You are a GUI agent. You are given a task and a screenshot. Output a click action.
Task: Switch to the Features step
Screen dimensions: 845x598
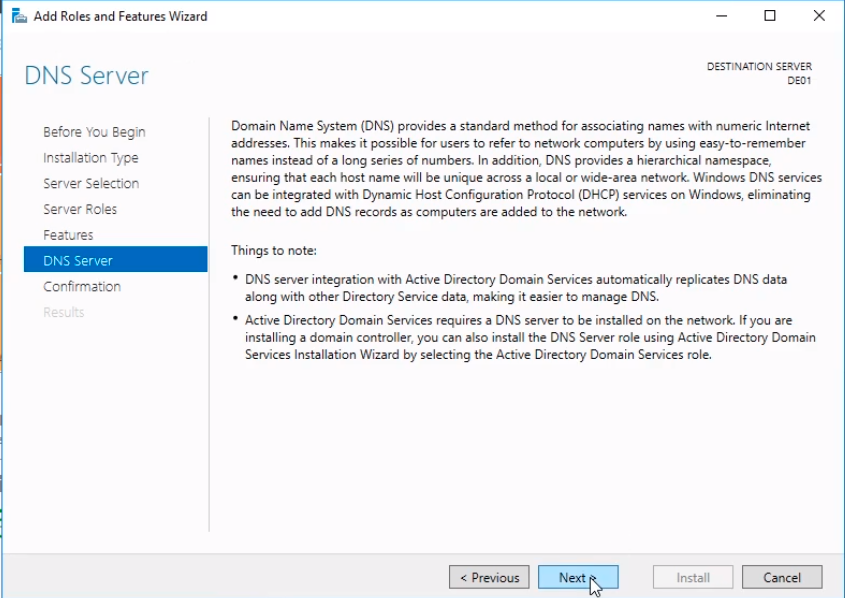coord(68,235)
